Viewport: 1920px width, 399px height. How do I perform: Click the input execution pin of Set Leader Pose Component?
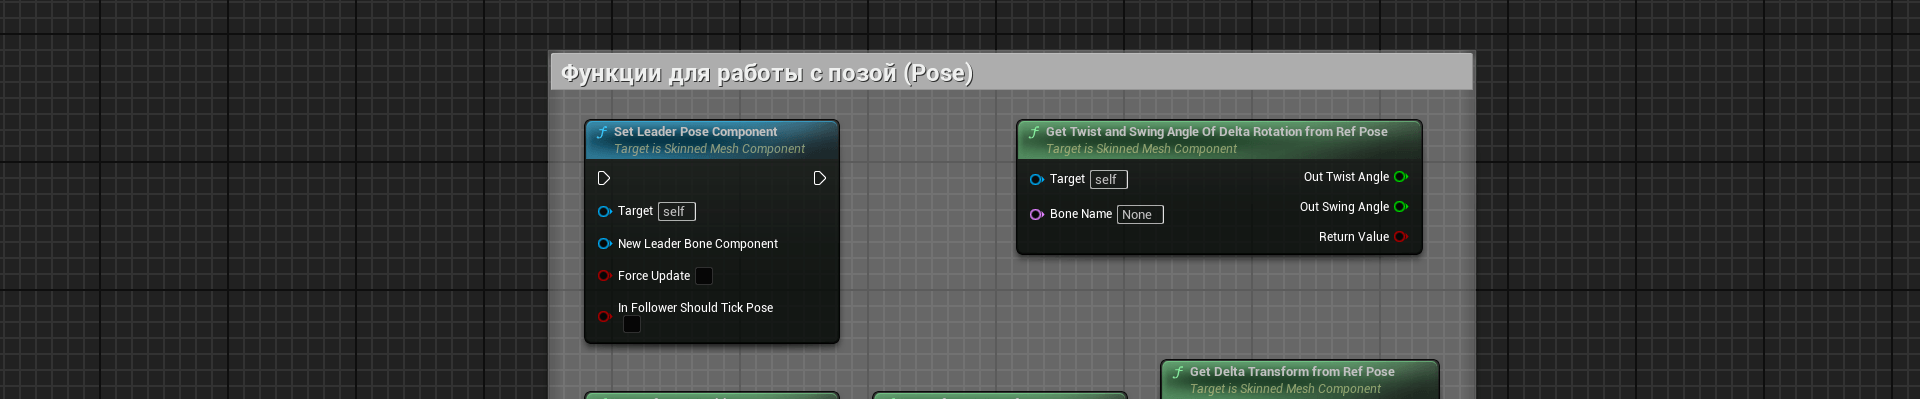tap(604, 178)
